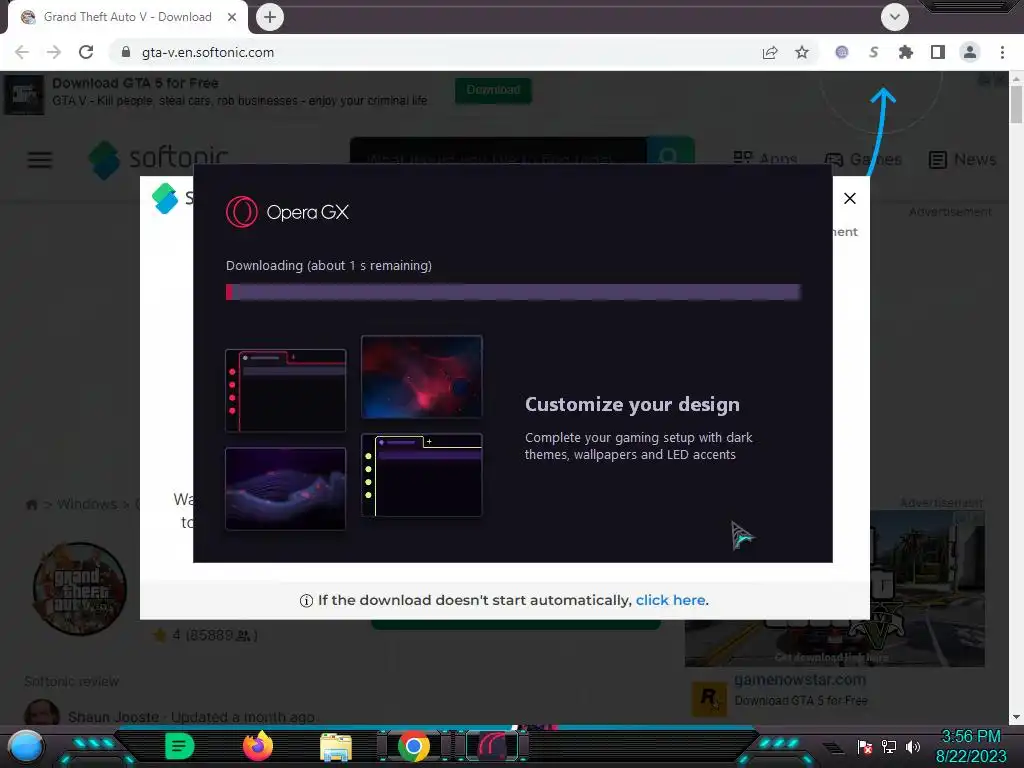Close the download popup with X

pos(850,199)
